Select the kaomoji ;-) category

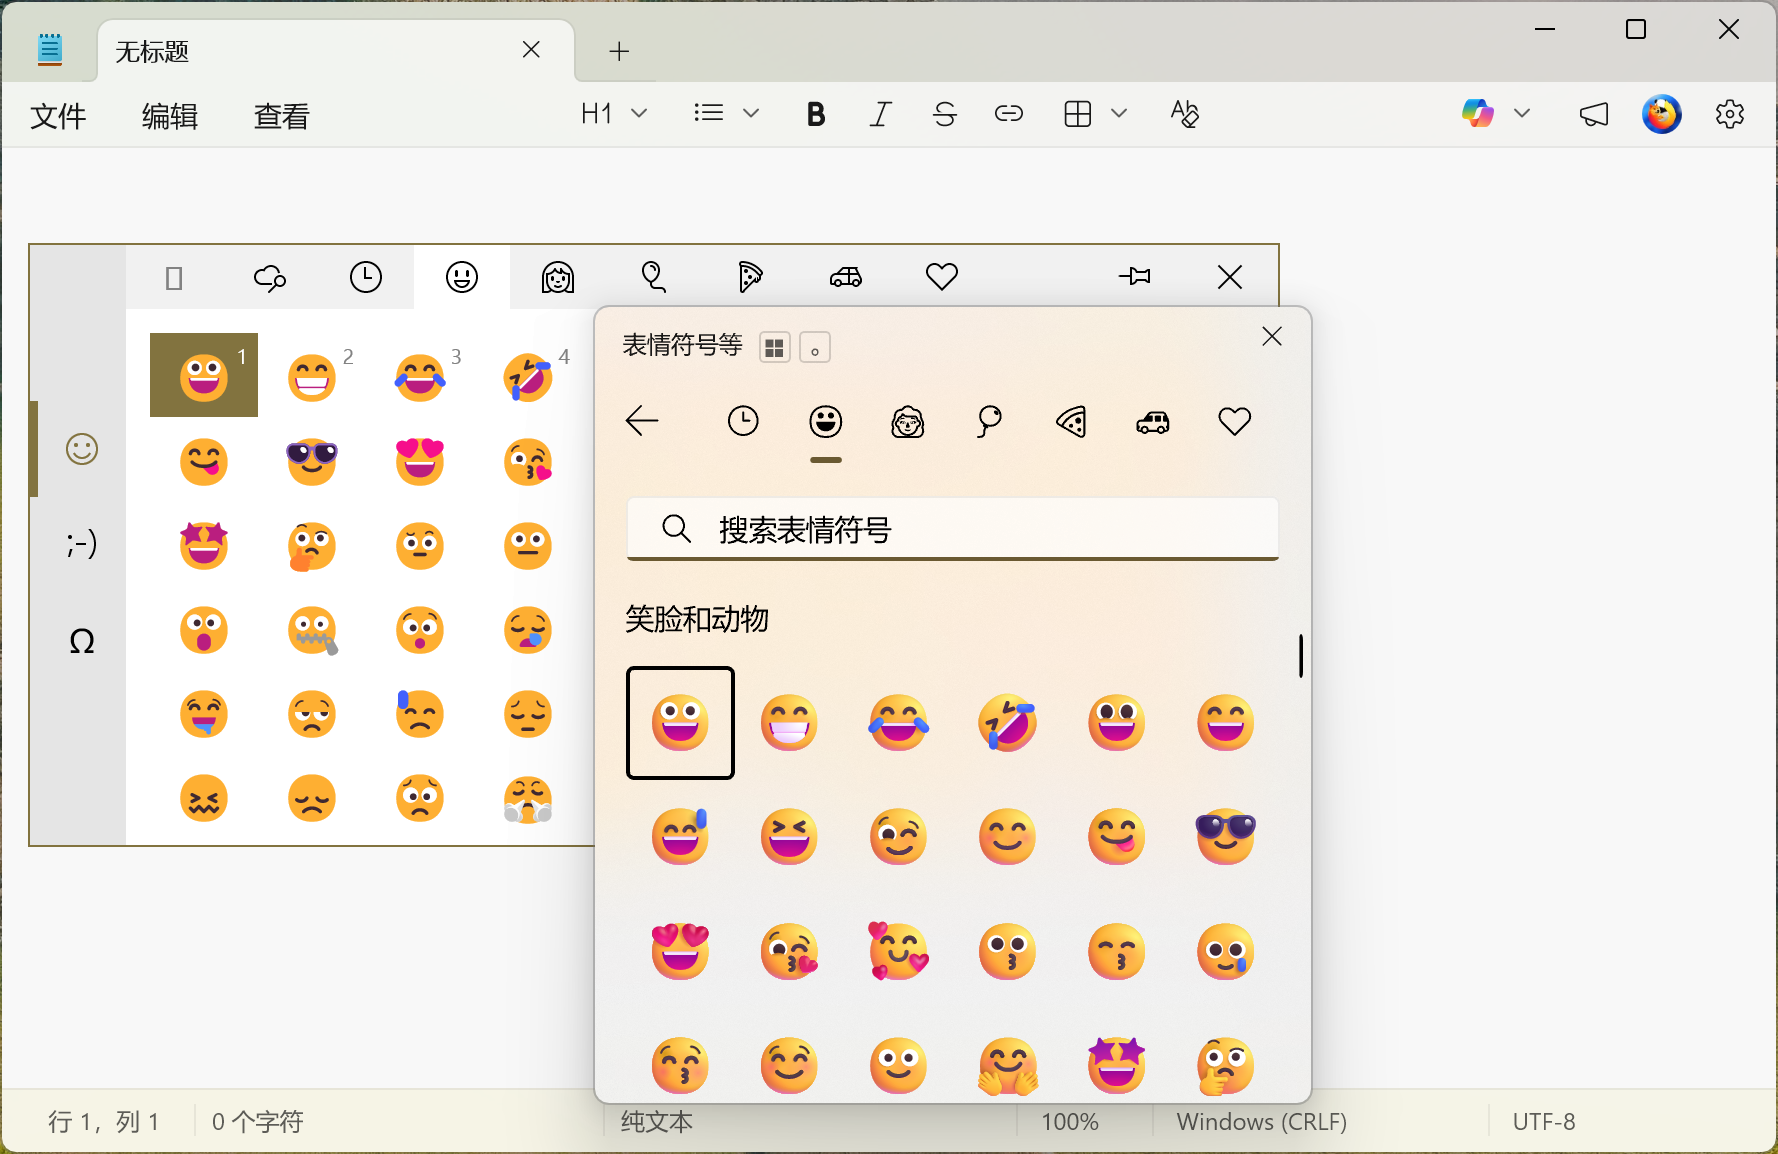(82, 544)
